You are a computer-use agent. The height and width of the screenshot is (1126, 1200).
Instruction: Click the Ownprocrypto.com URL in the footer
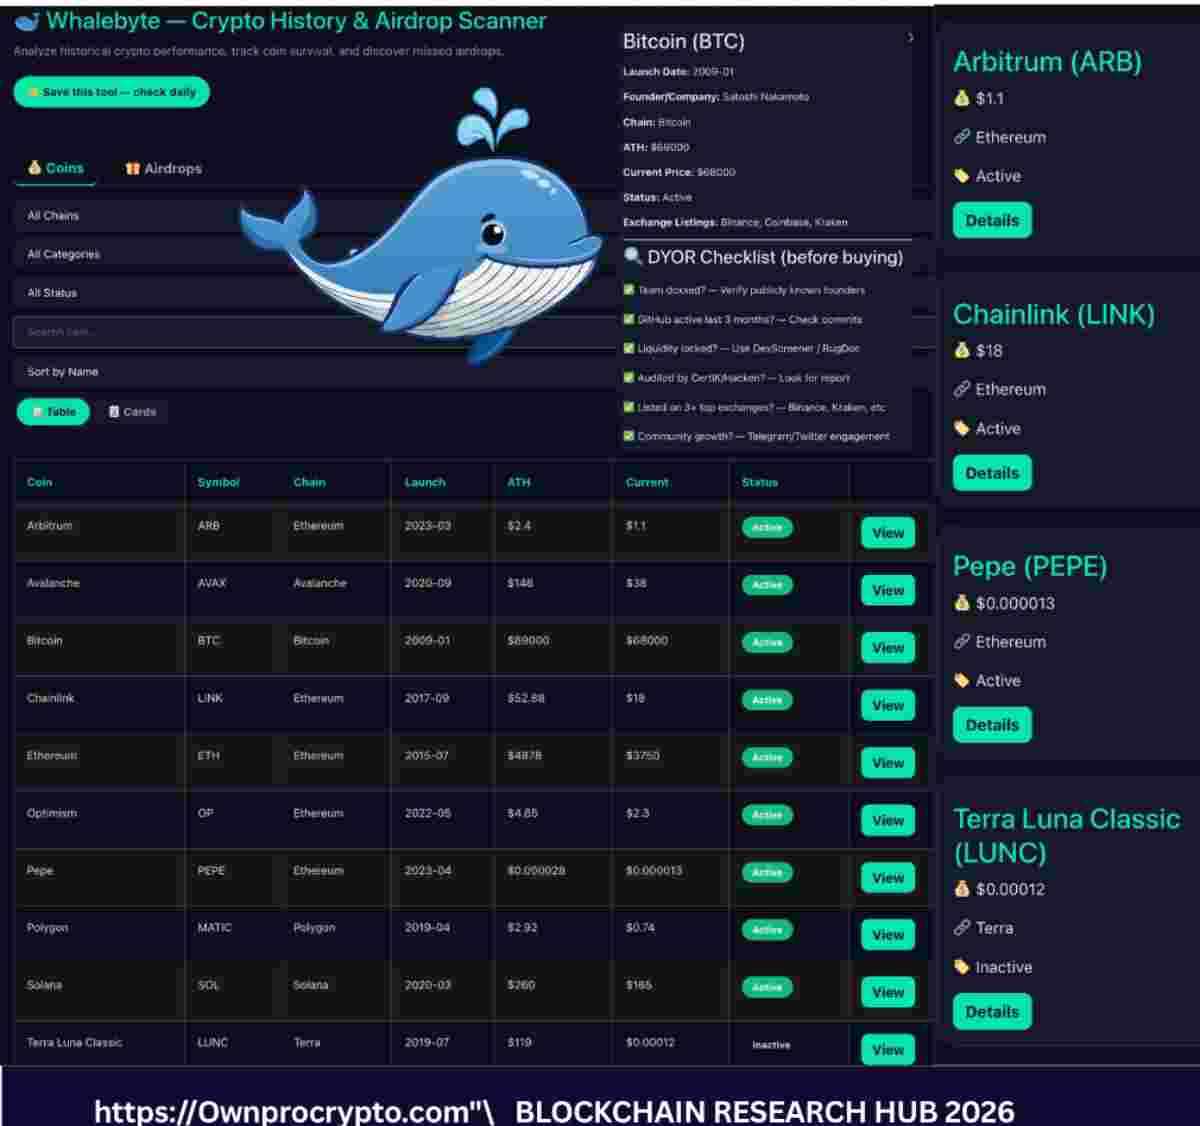point(282,1111)
